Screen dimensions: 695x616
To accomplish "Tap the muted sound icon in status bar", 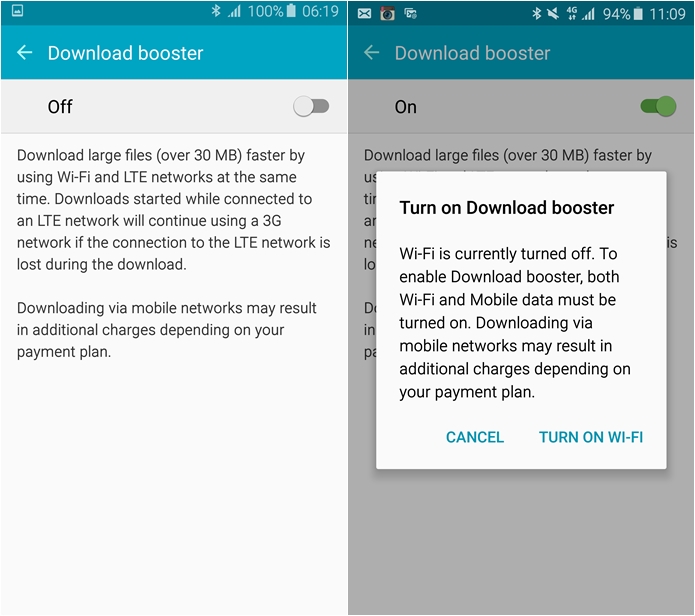I will [x=553, y=14].
